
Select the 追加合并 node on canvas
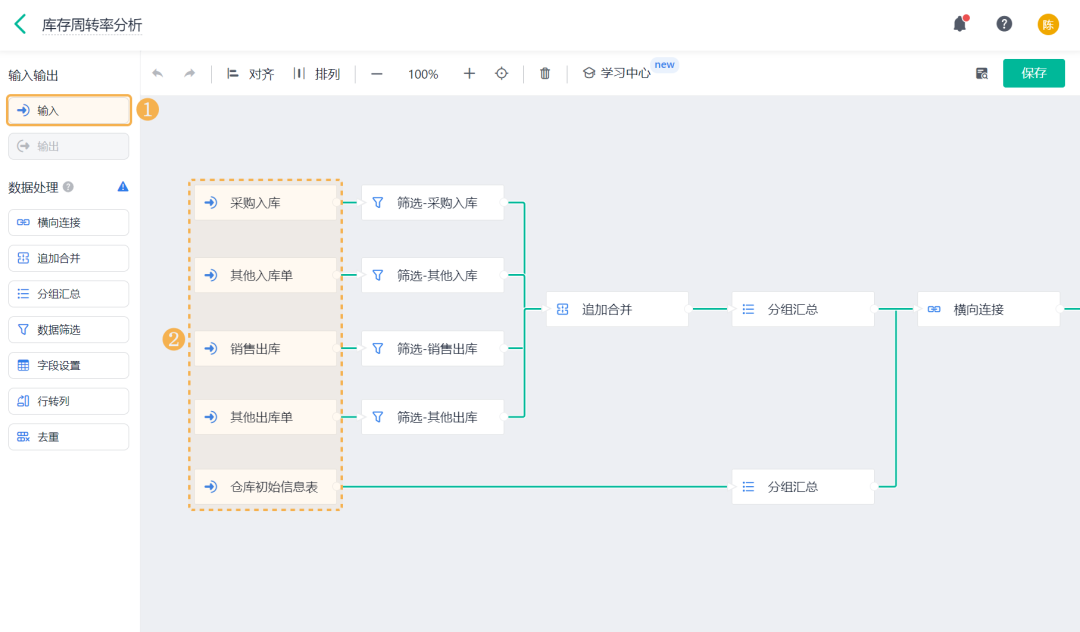click(617, 309)
